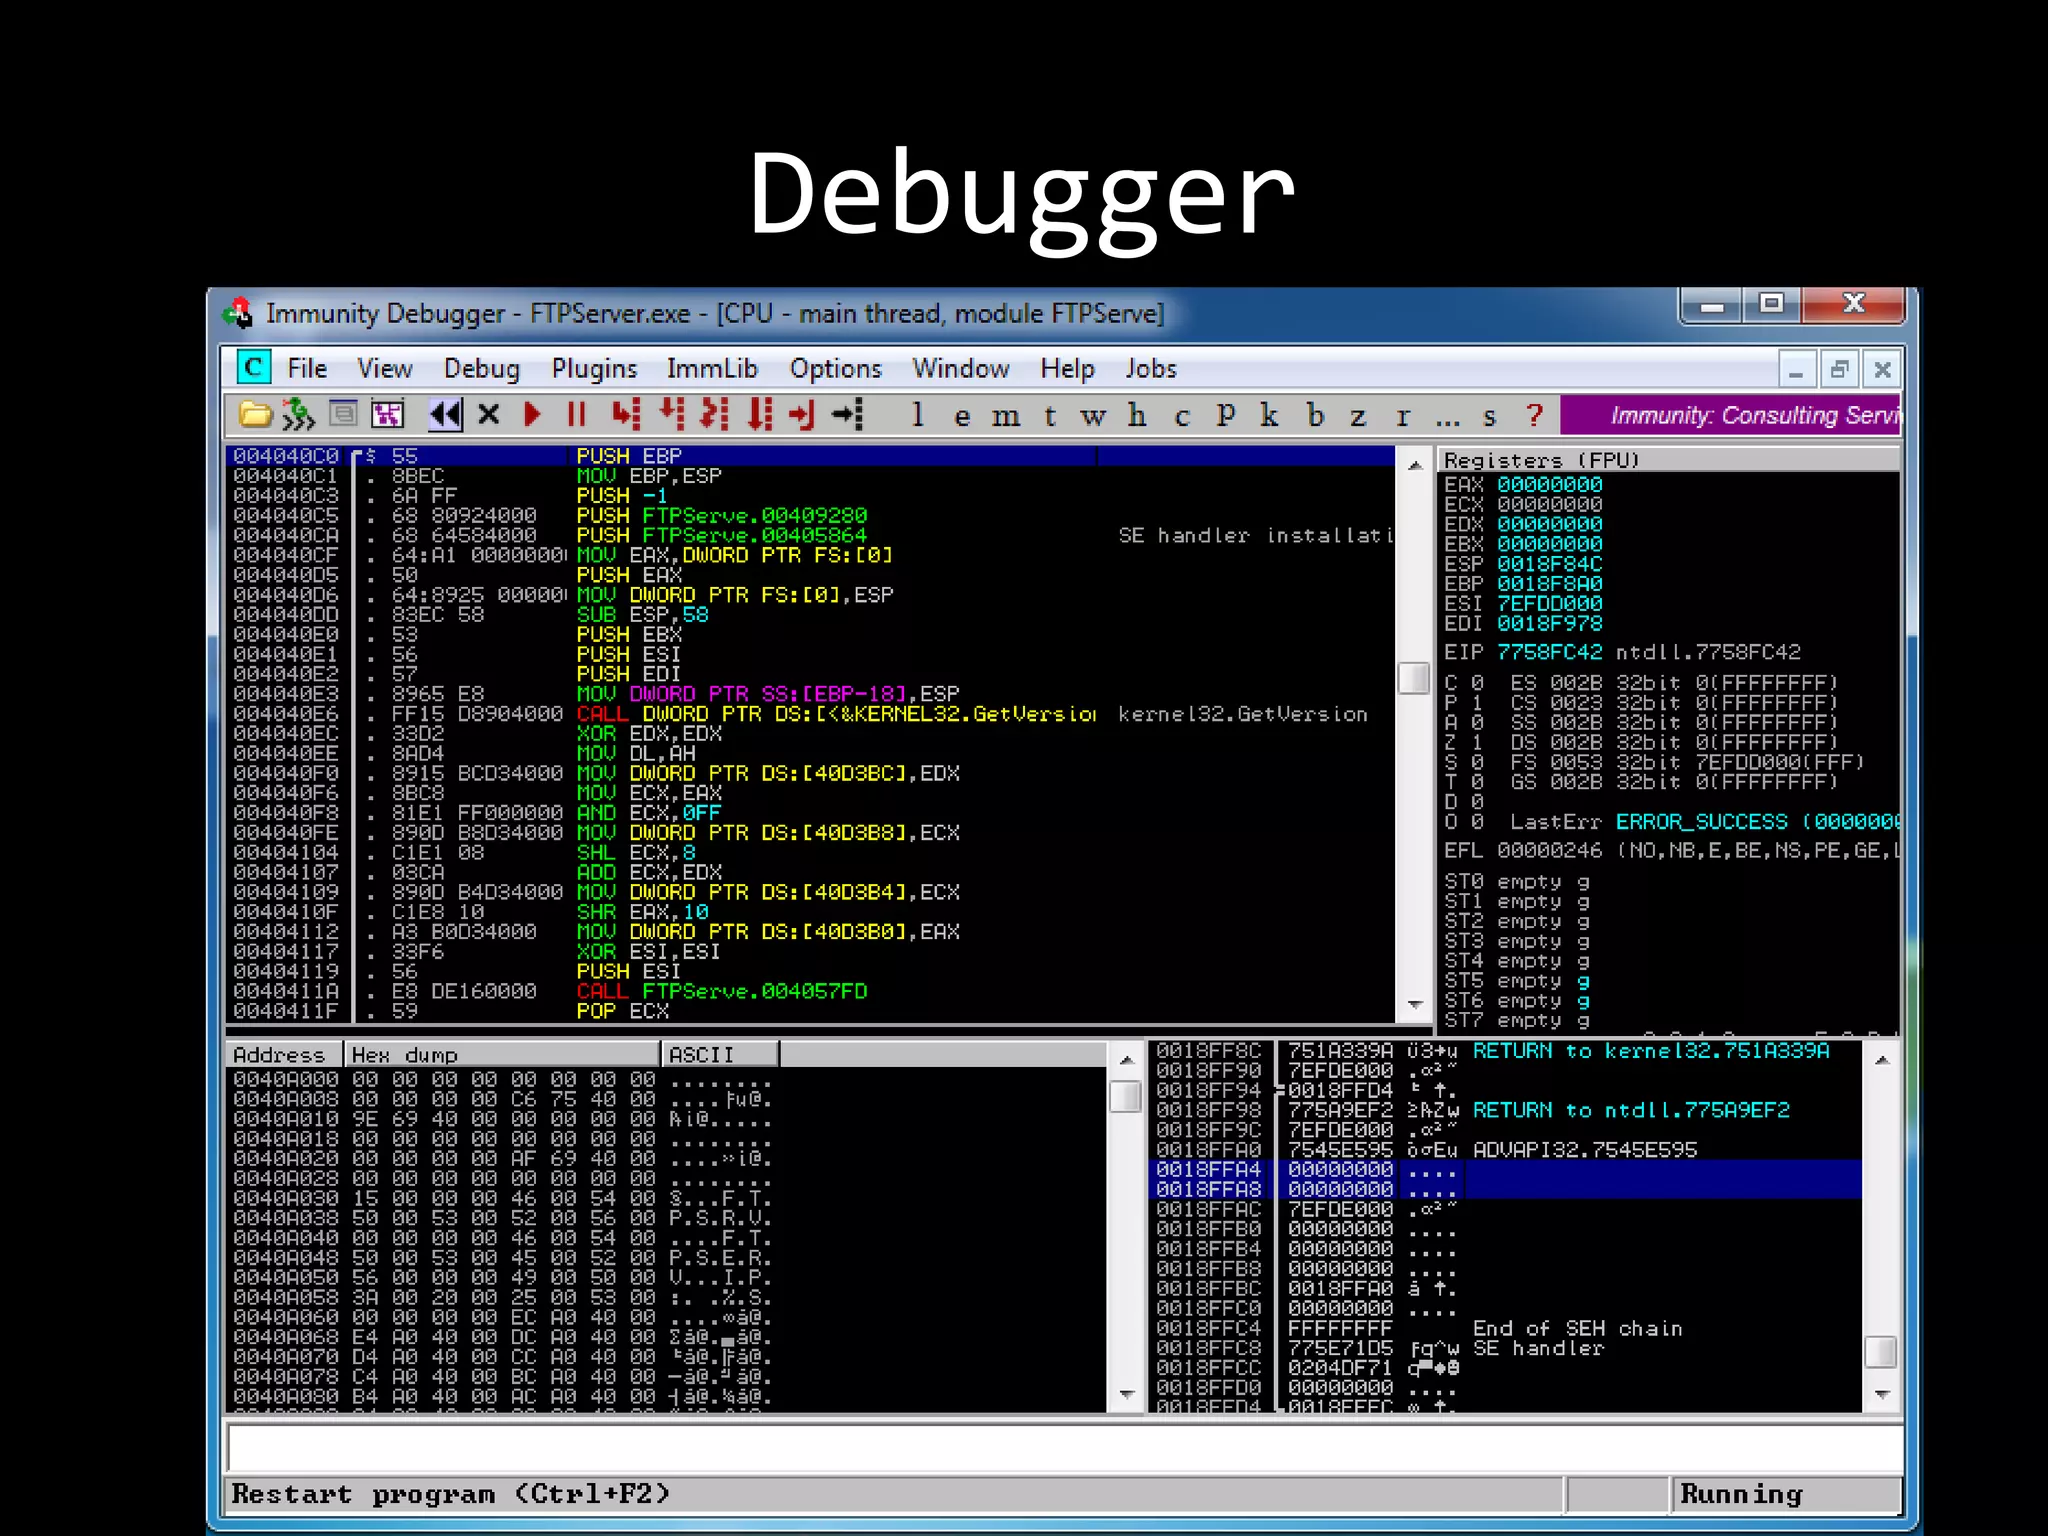Viewport: 2048px width, 1536px height.
Task: Open Source window with 's' button
Action: tap(1490, 416)
